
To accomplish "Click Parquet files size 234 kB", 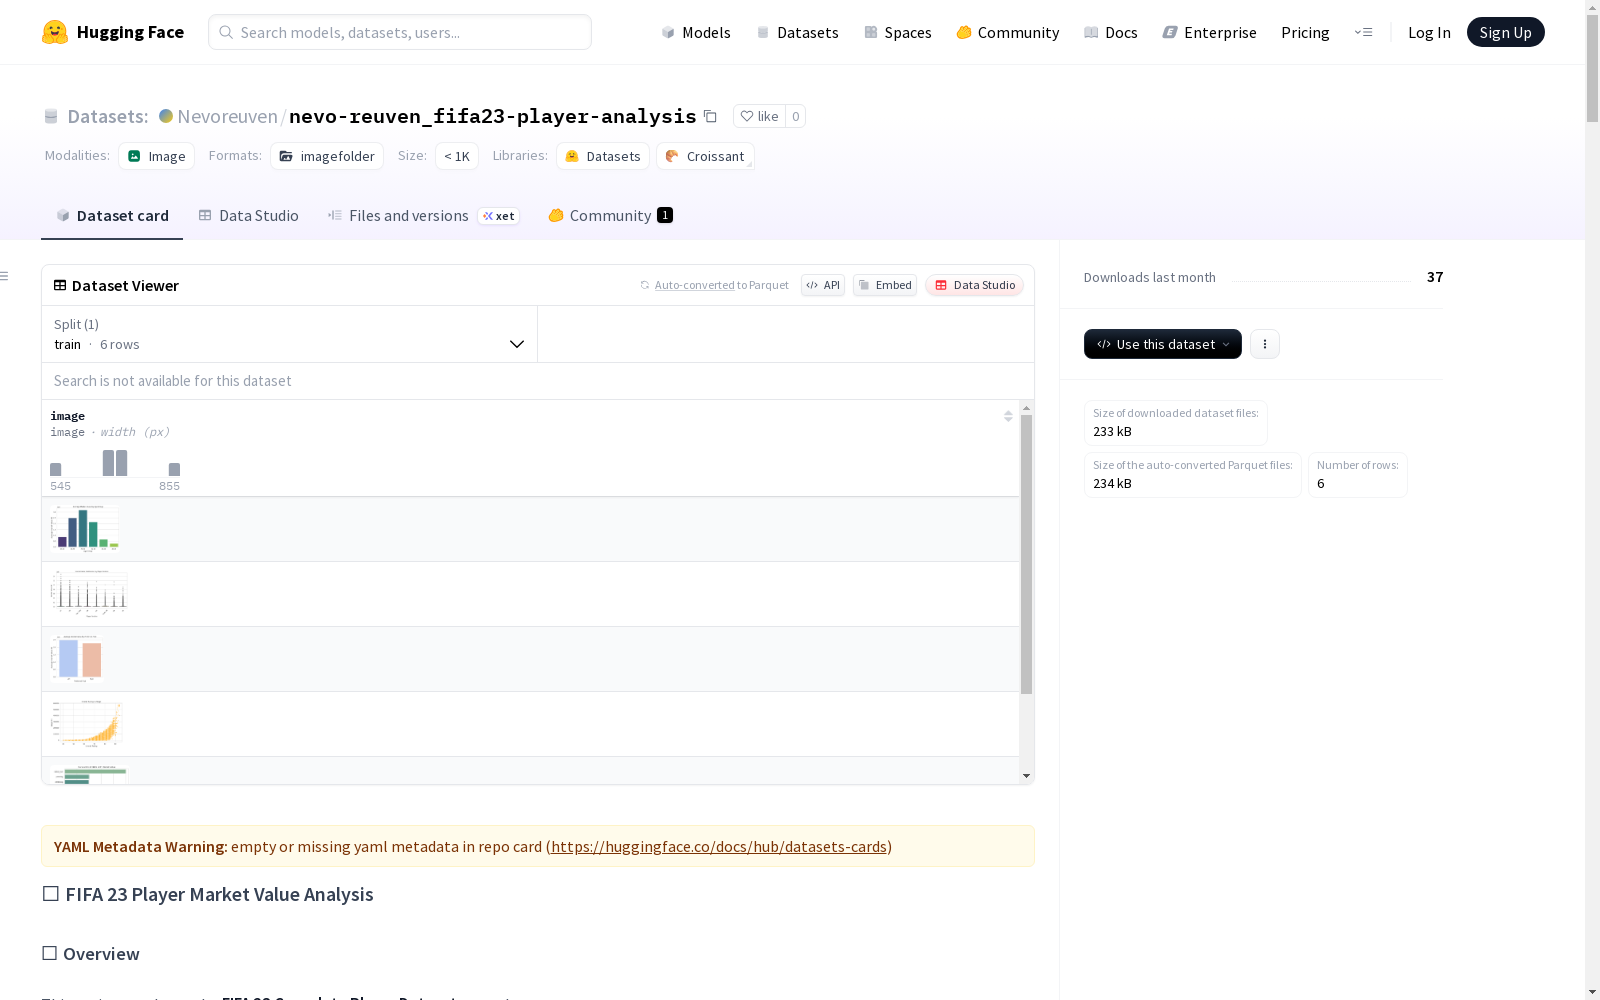I will pos(1112,483).
